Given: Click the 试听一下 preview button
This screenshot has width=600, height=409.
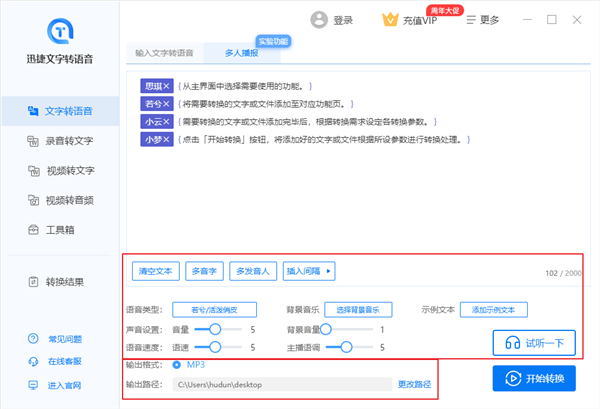Looking at the screenshot, I should (534, 343).
